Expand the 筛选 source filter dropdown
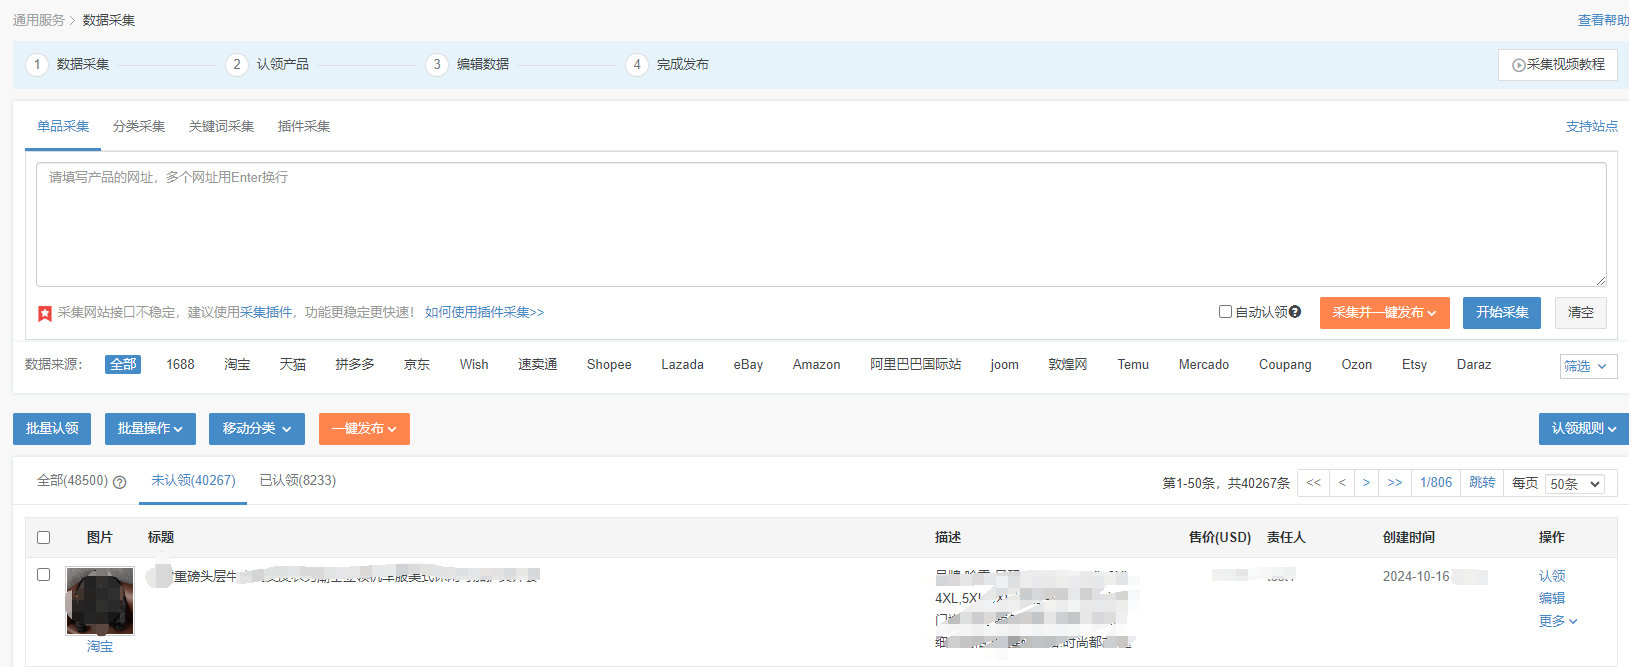Viewport: 1629px width, 667px height. [1588, 366]
